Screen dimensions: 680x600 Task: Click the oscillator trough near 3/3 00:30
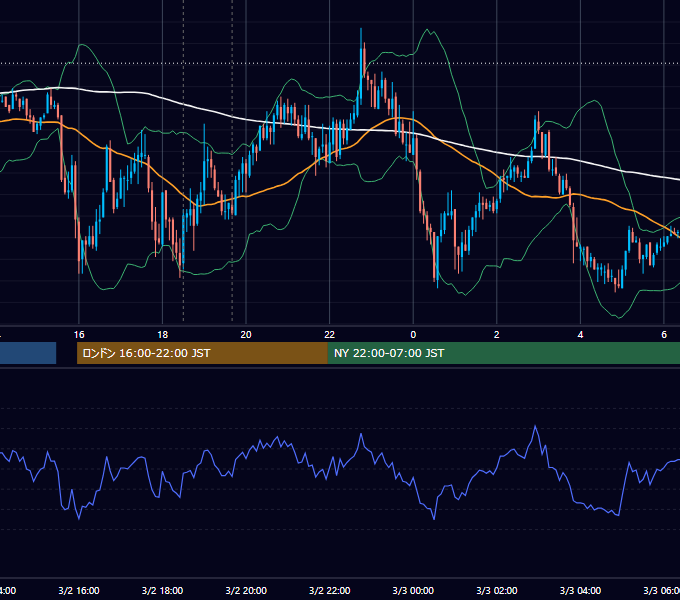pyautogui.click(x=434, y=518)
